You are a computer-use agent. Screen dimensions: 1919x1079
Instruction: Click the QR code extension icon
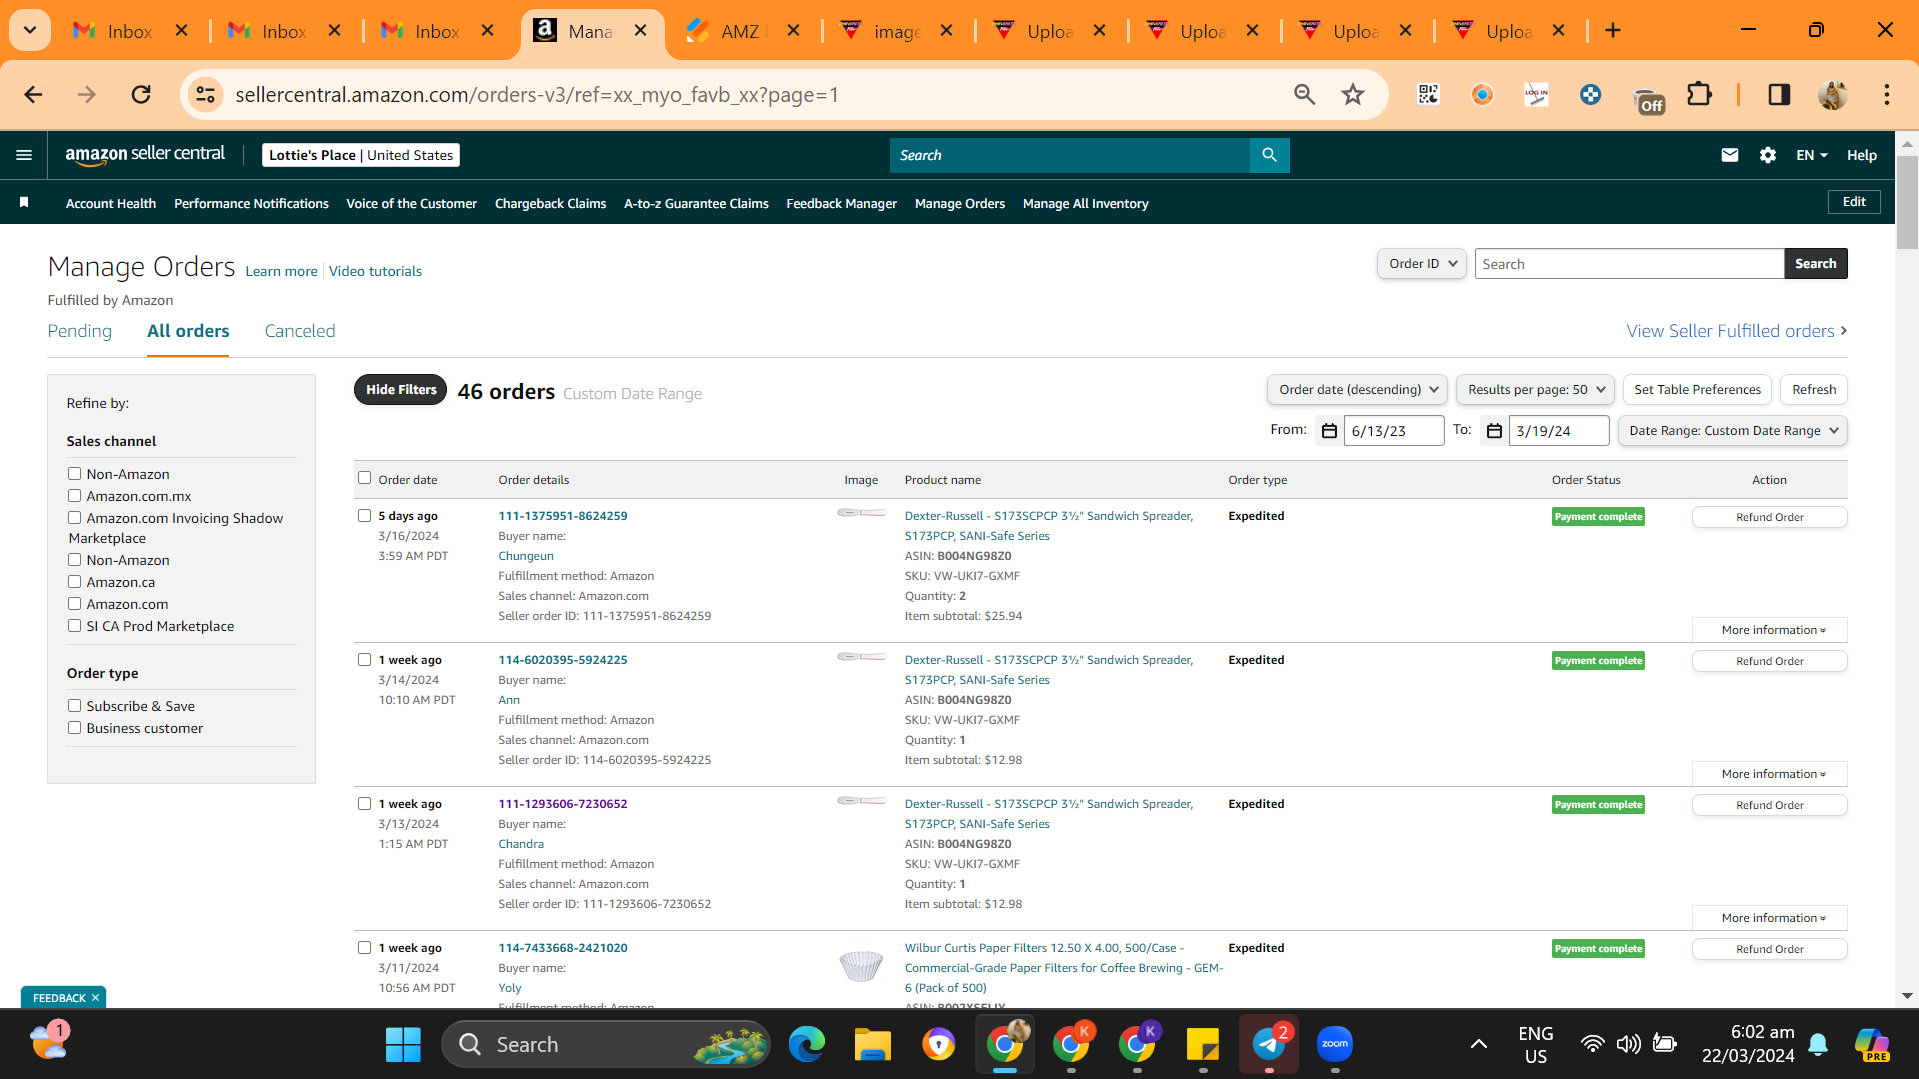tap(1428, 94)
